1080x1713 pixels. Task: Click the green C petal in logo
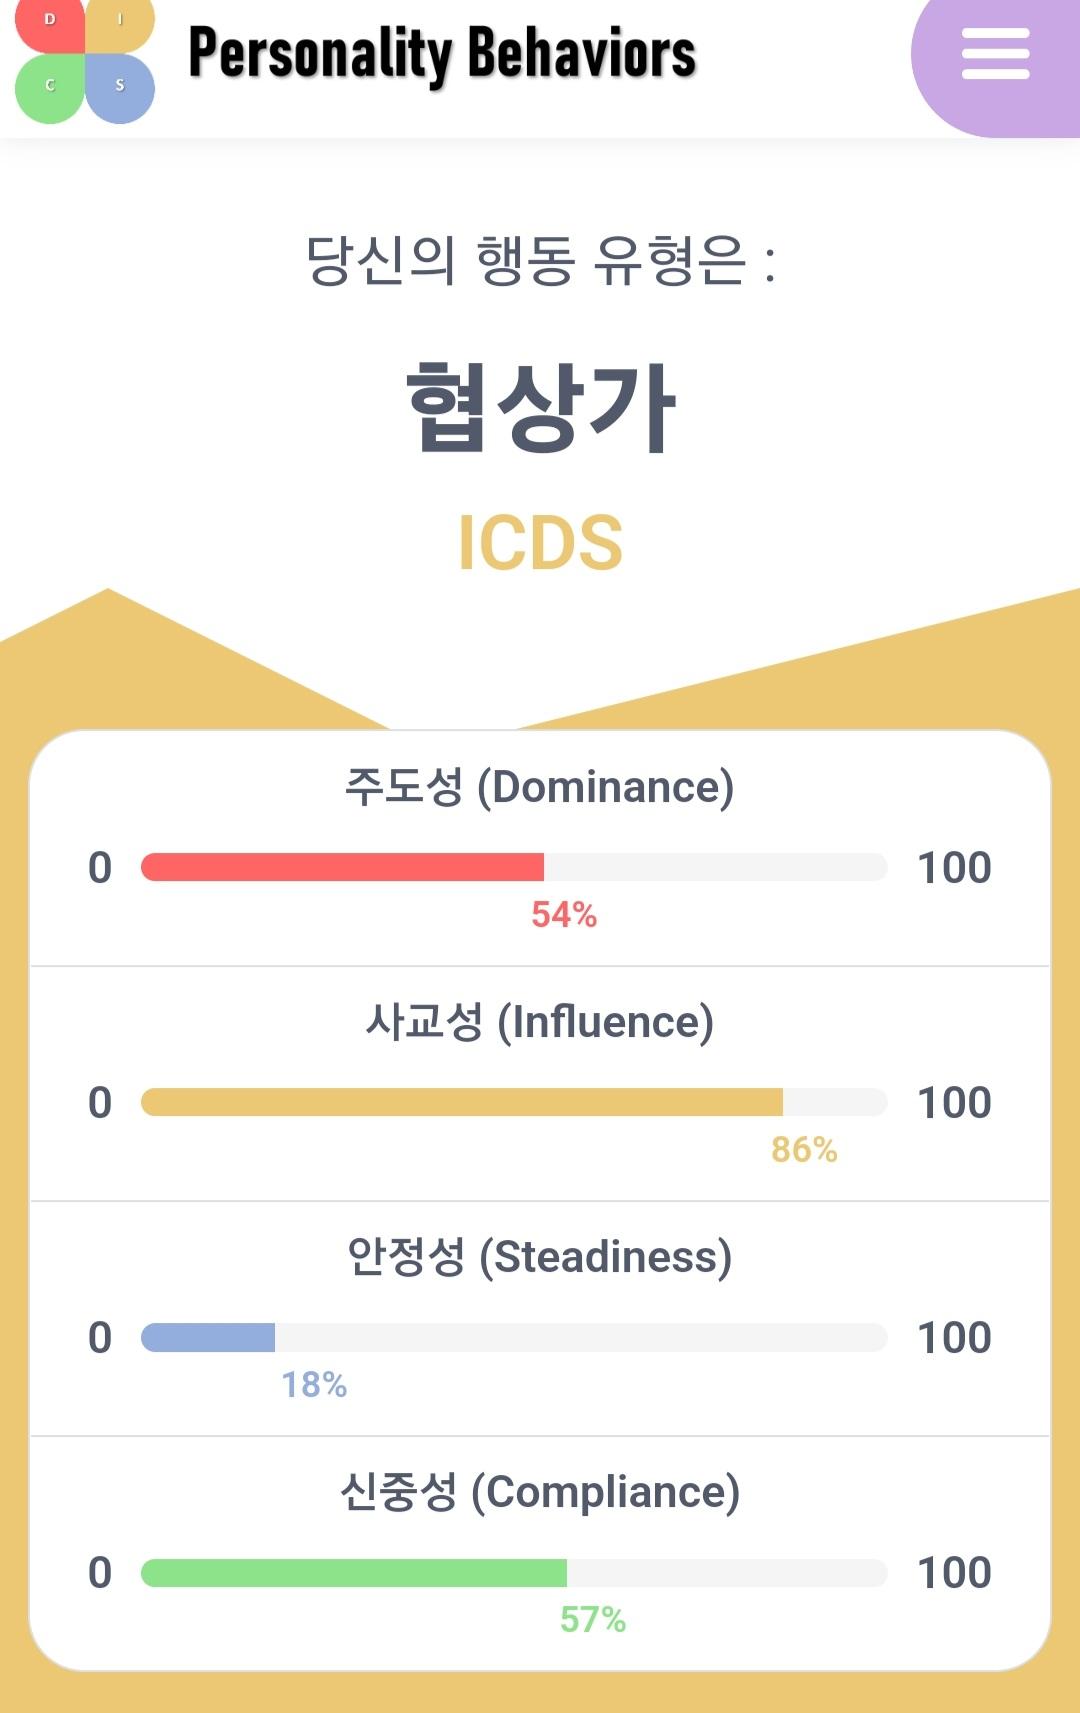click(50, 89)
